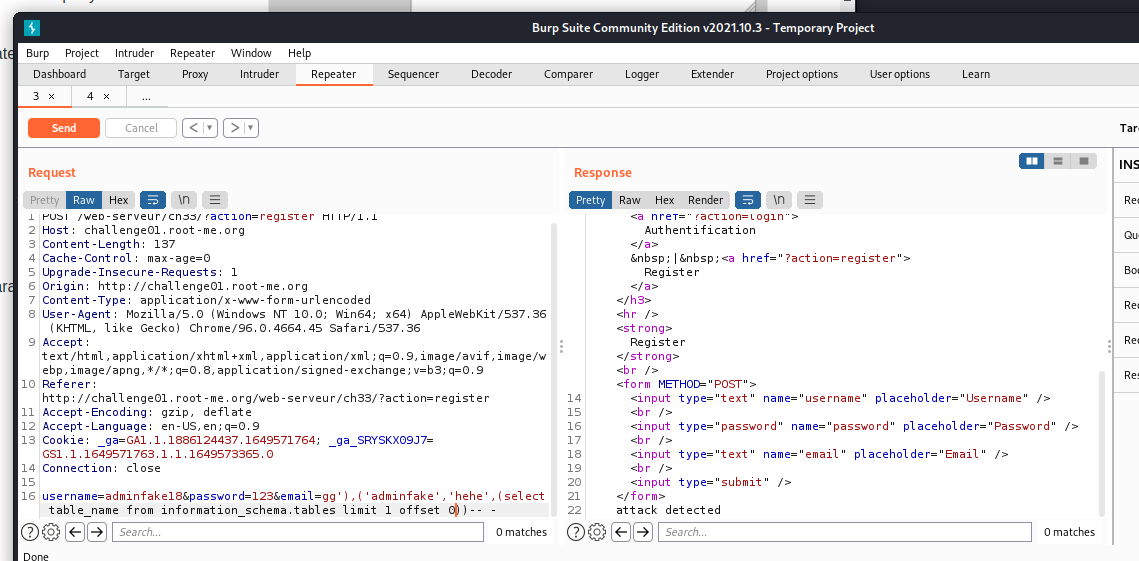Close Repeater tab 3
The height and width of the screenshot is (561, 1139).
[x=52, y=96]
